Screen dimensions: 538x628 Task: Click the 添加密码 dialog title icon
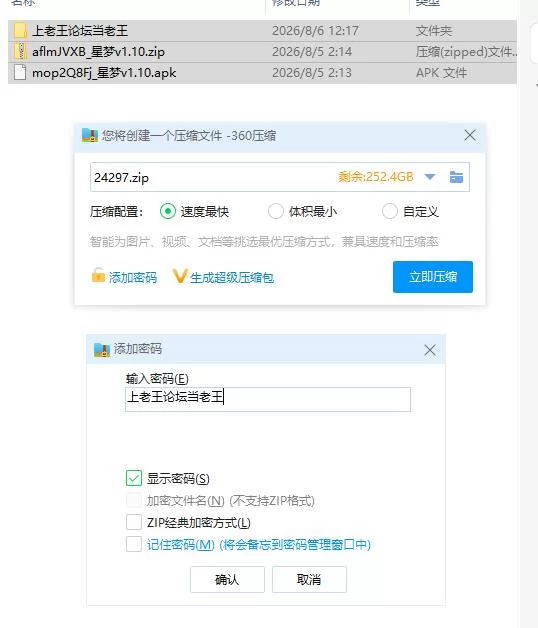[102, 349]
